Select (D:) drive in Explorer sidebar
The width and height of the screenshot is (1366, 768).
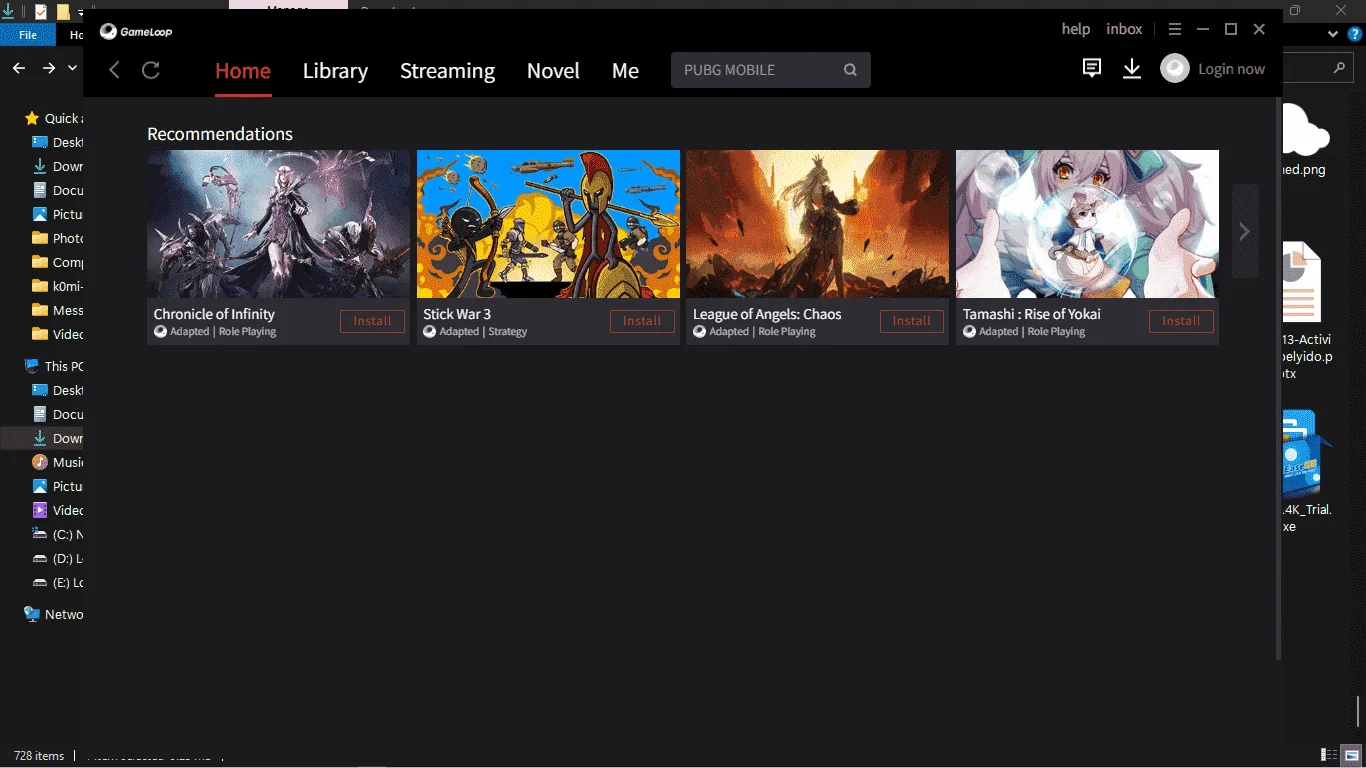coord(58,558)
